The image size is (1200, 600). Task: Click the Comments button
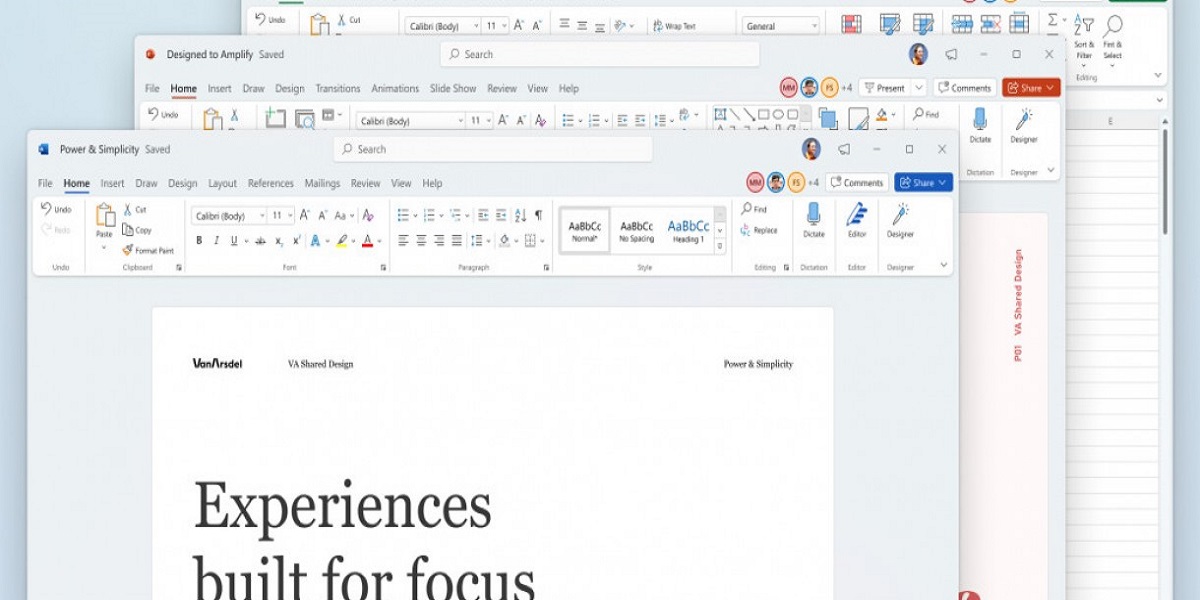click(x=856, y=182)
